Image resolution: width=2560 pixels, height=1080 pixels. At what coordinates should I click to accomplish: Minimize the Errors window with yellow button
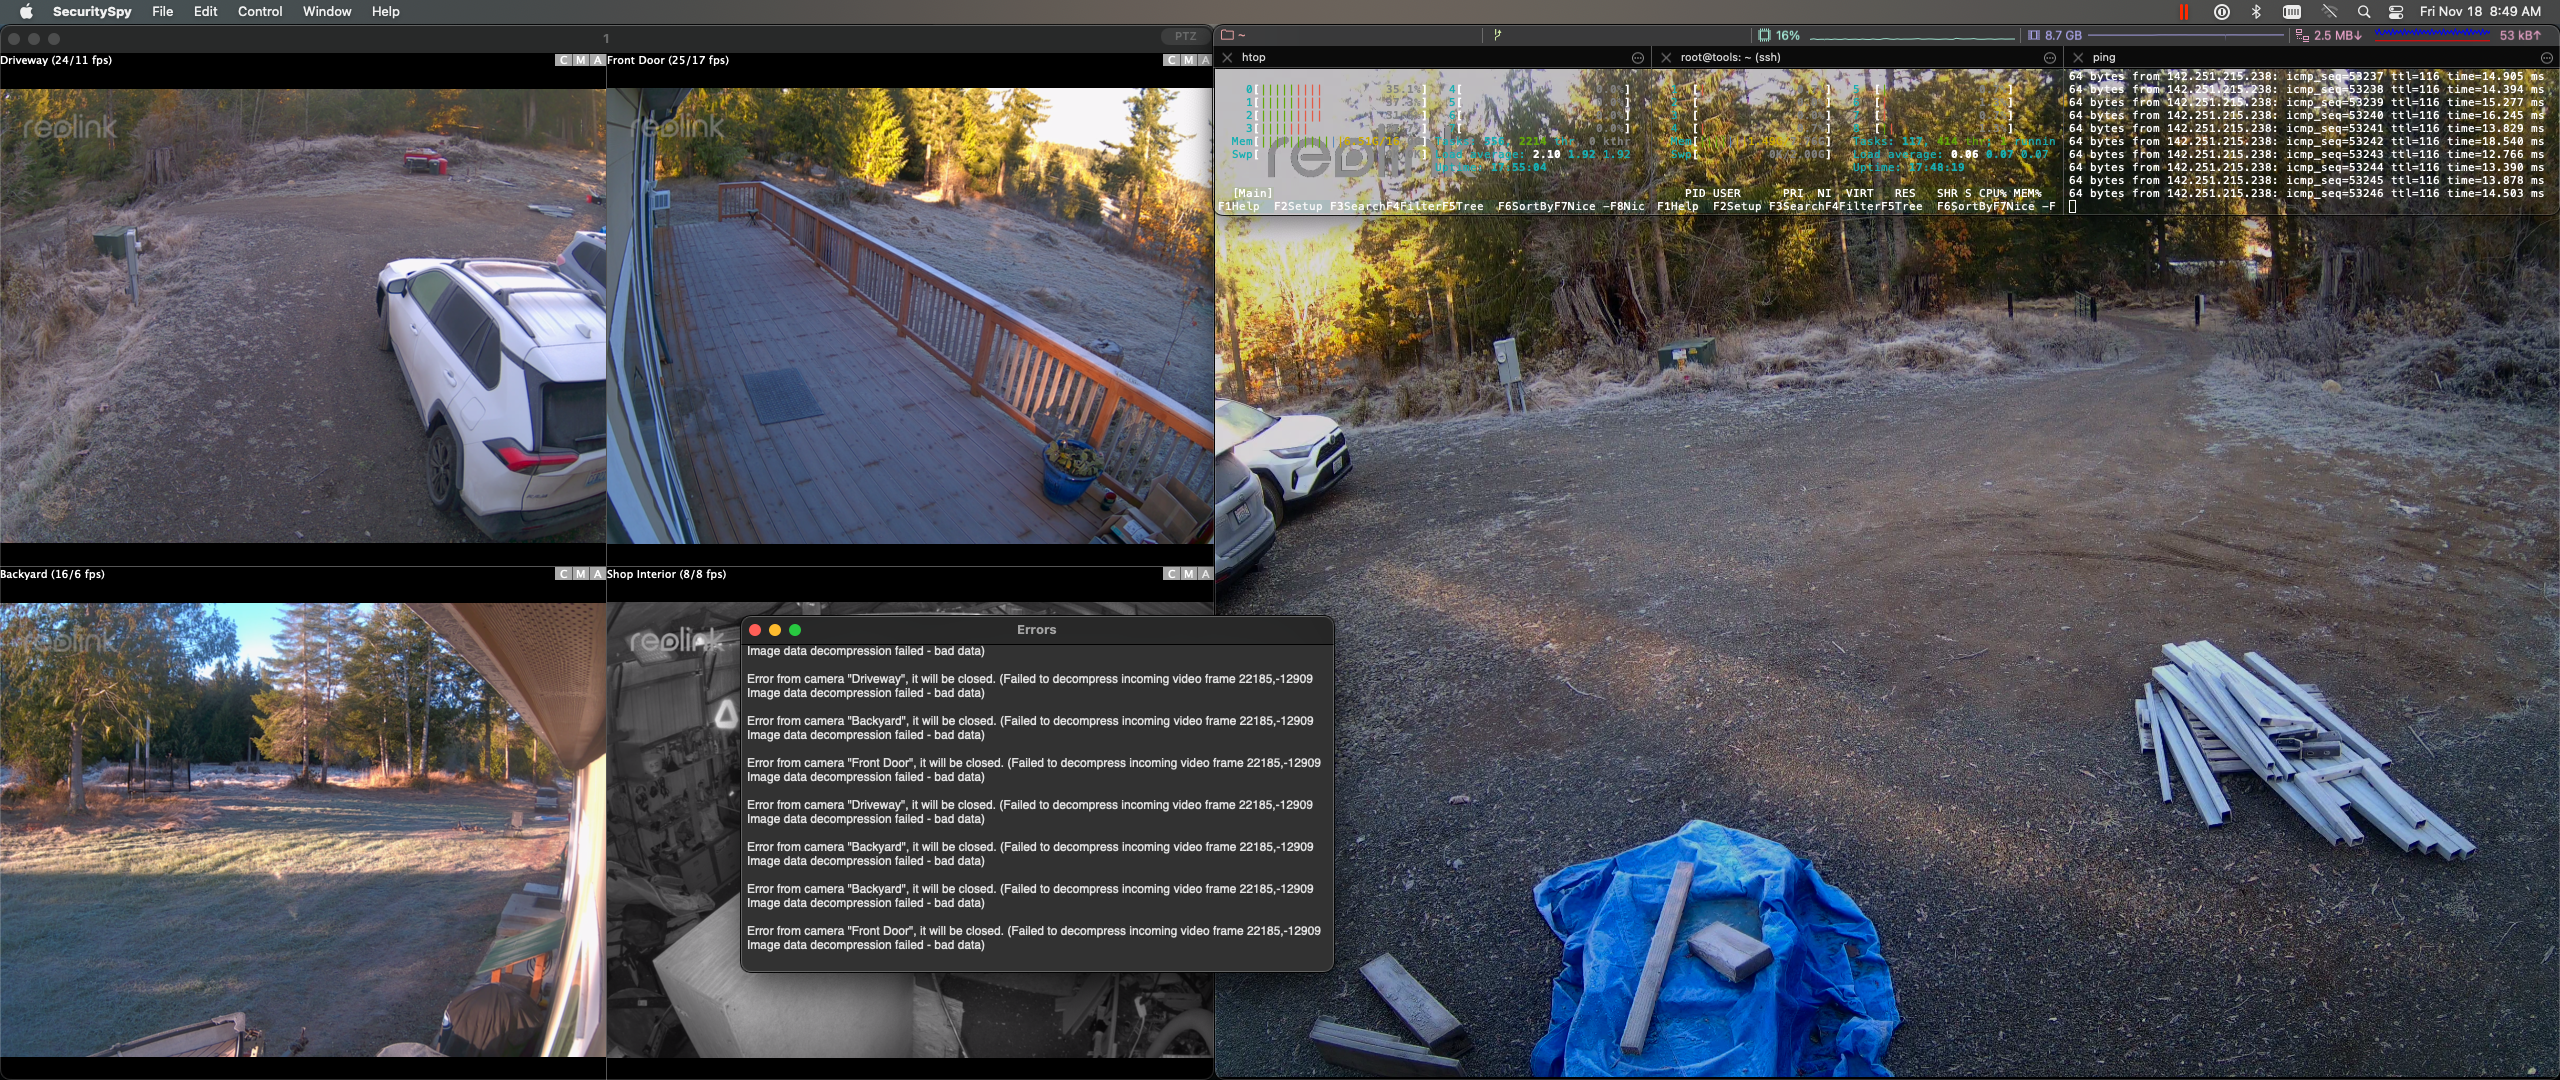click(775, 630)
